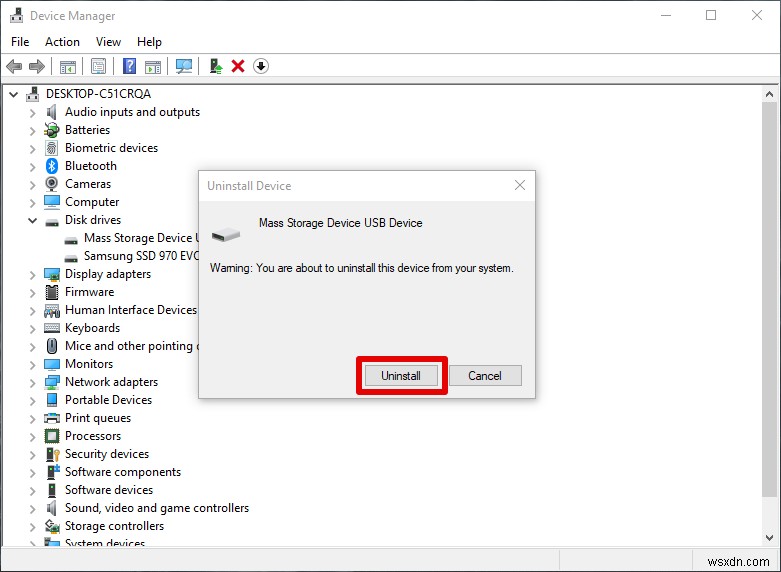Click the Storage controllers icon

tap(52, 526)
